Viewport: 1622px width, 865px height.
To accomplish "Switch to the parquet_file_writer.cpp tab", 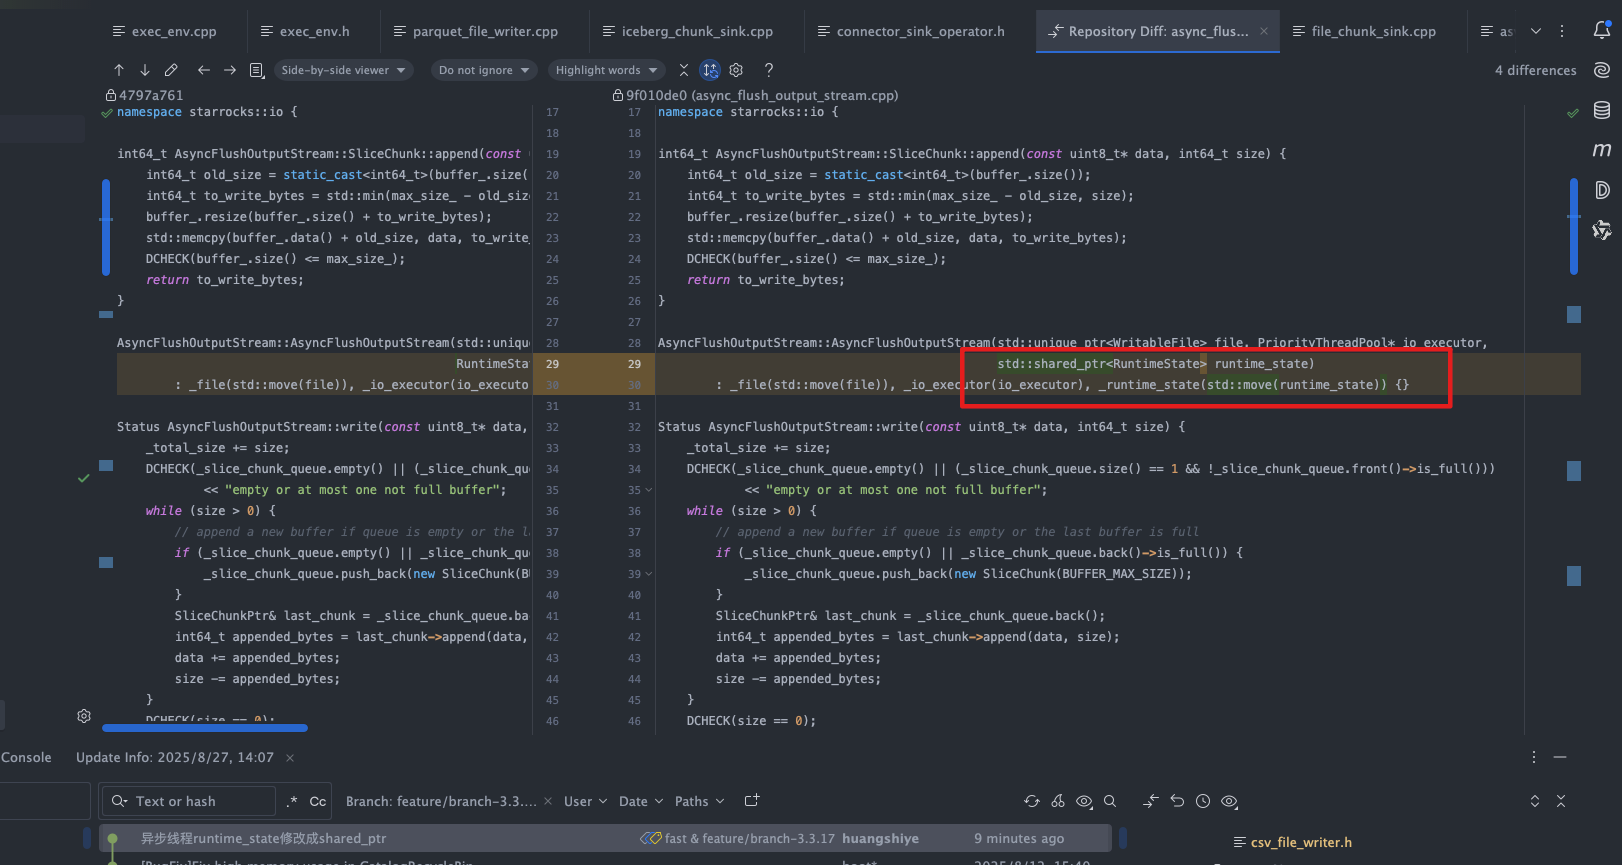I will 476,31.
